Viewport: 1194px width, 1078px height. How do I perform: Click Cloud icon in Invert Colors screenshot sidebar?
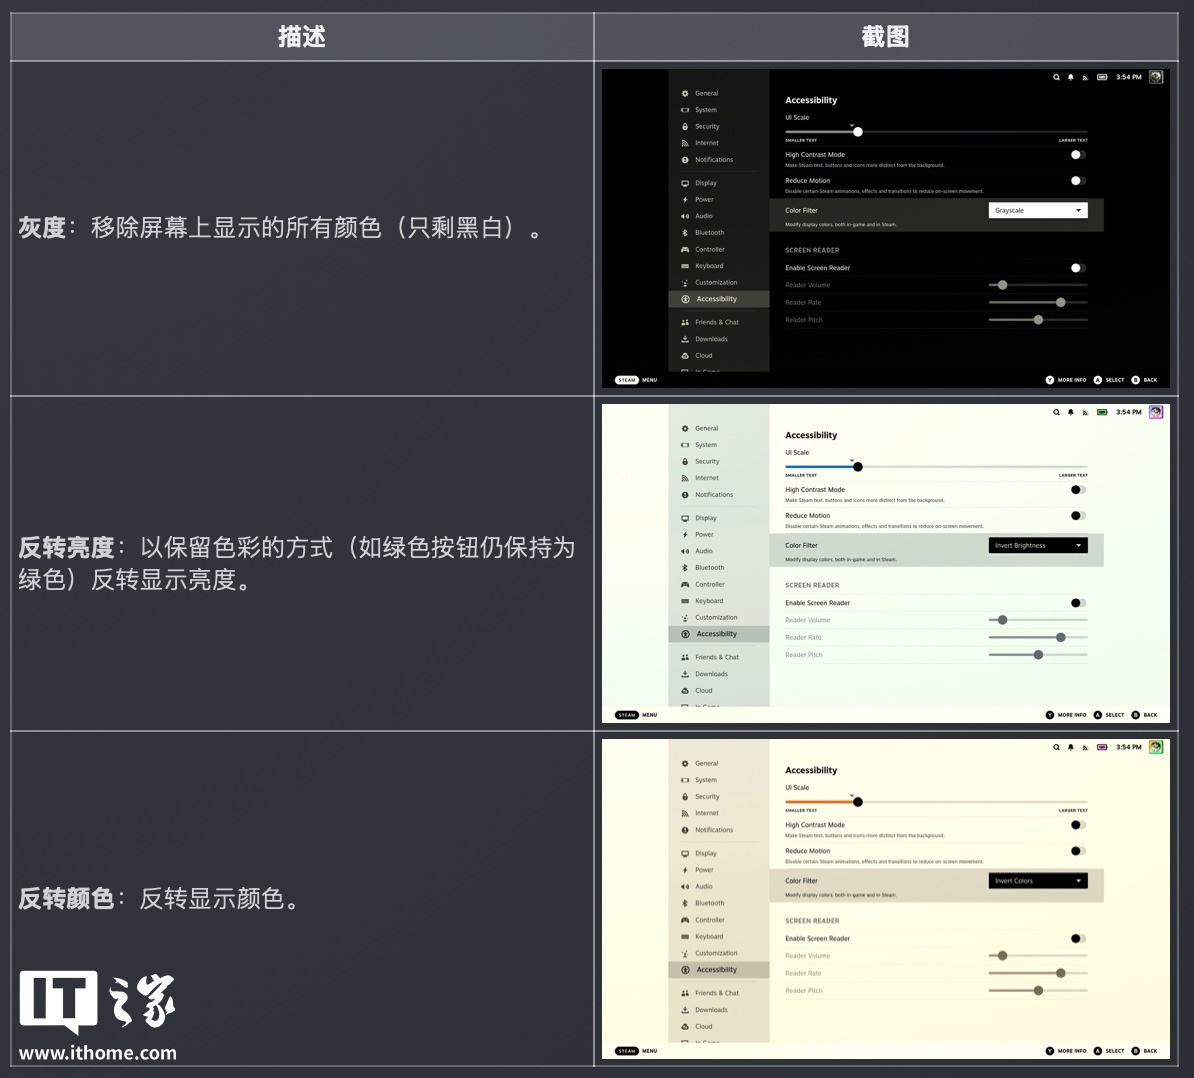685,1027
